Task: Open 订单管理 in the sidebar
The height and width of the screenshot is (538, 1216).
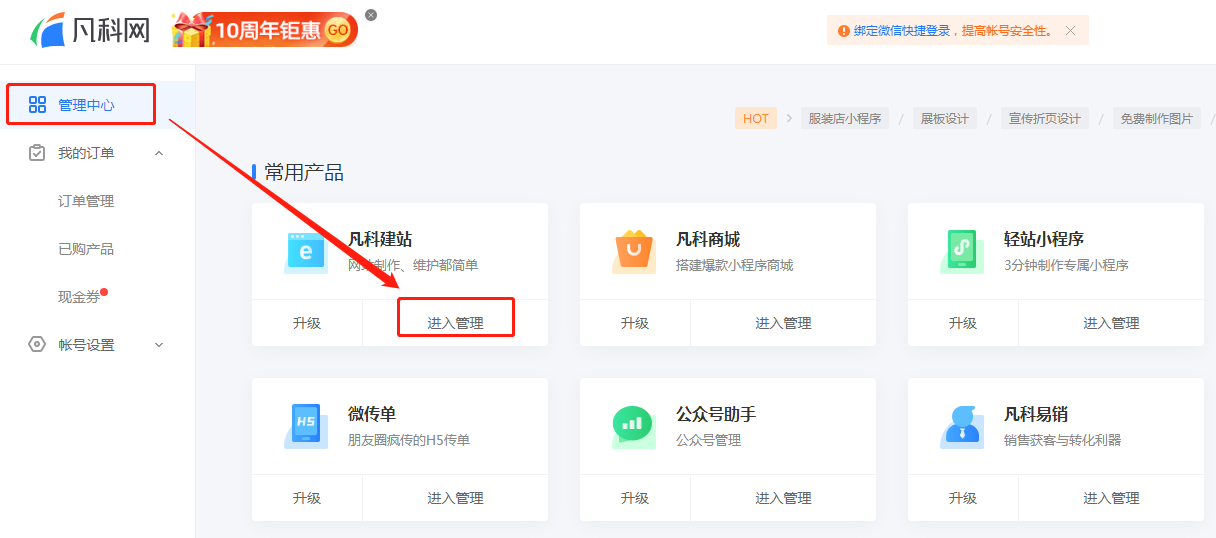Action: pos(86,201)
